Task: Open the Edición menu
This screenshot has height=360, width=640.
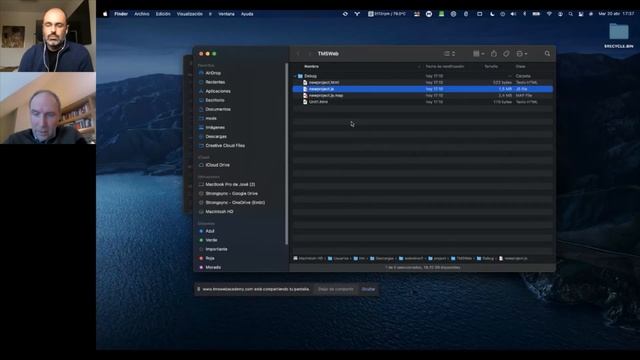Action: coord(163,14)
